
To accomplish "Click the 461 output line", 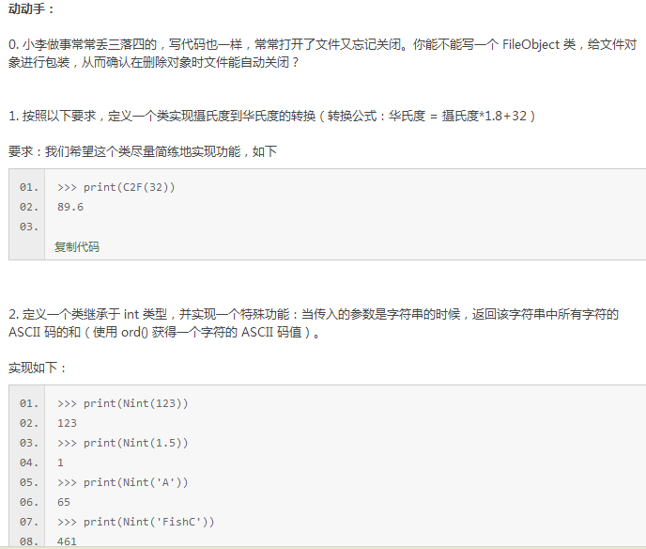I will coord(67,541).
